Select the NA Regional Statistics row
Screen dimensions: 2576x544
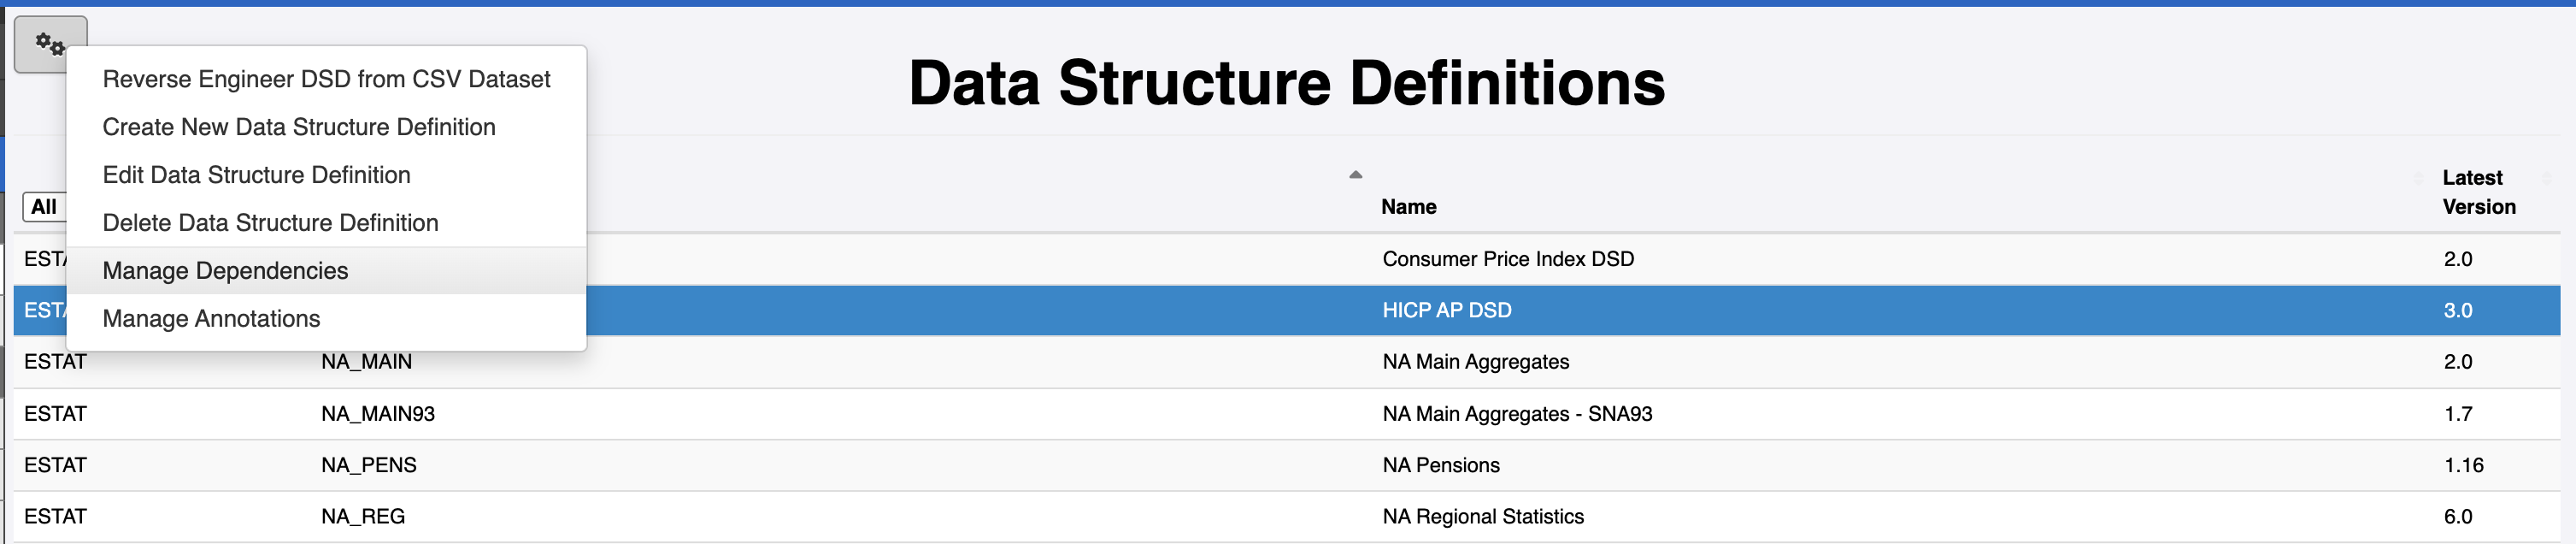(1286, 517)
